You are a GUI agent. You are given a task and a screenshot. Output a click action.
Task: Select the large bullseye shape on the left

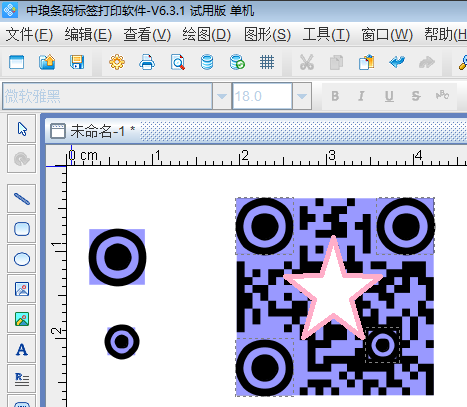(x=117, y=257)
